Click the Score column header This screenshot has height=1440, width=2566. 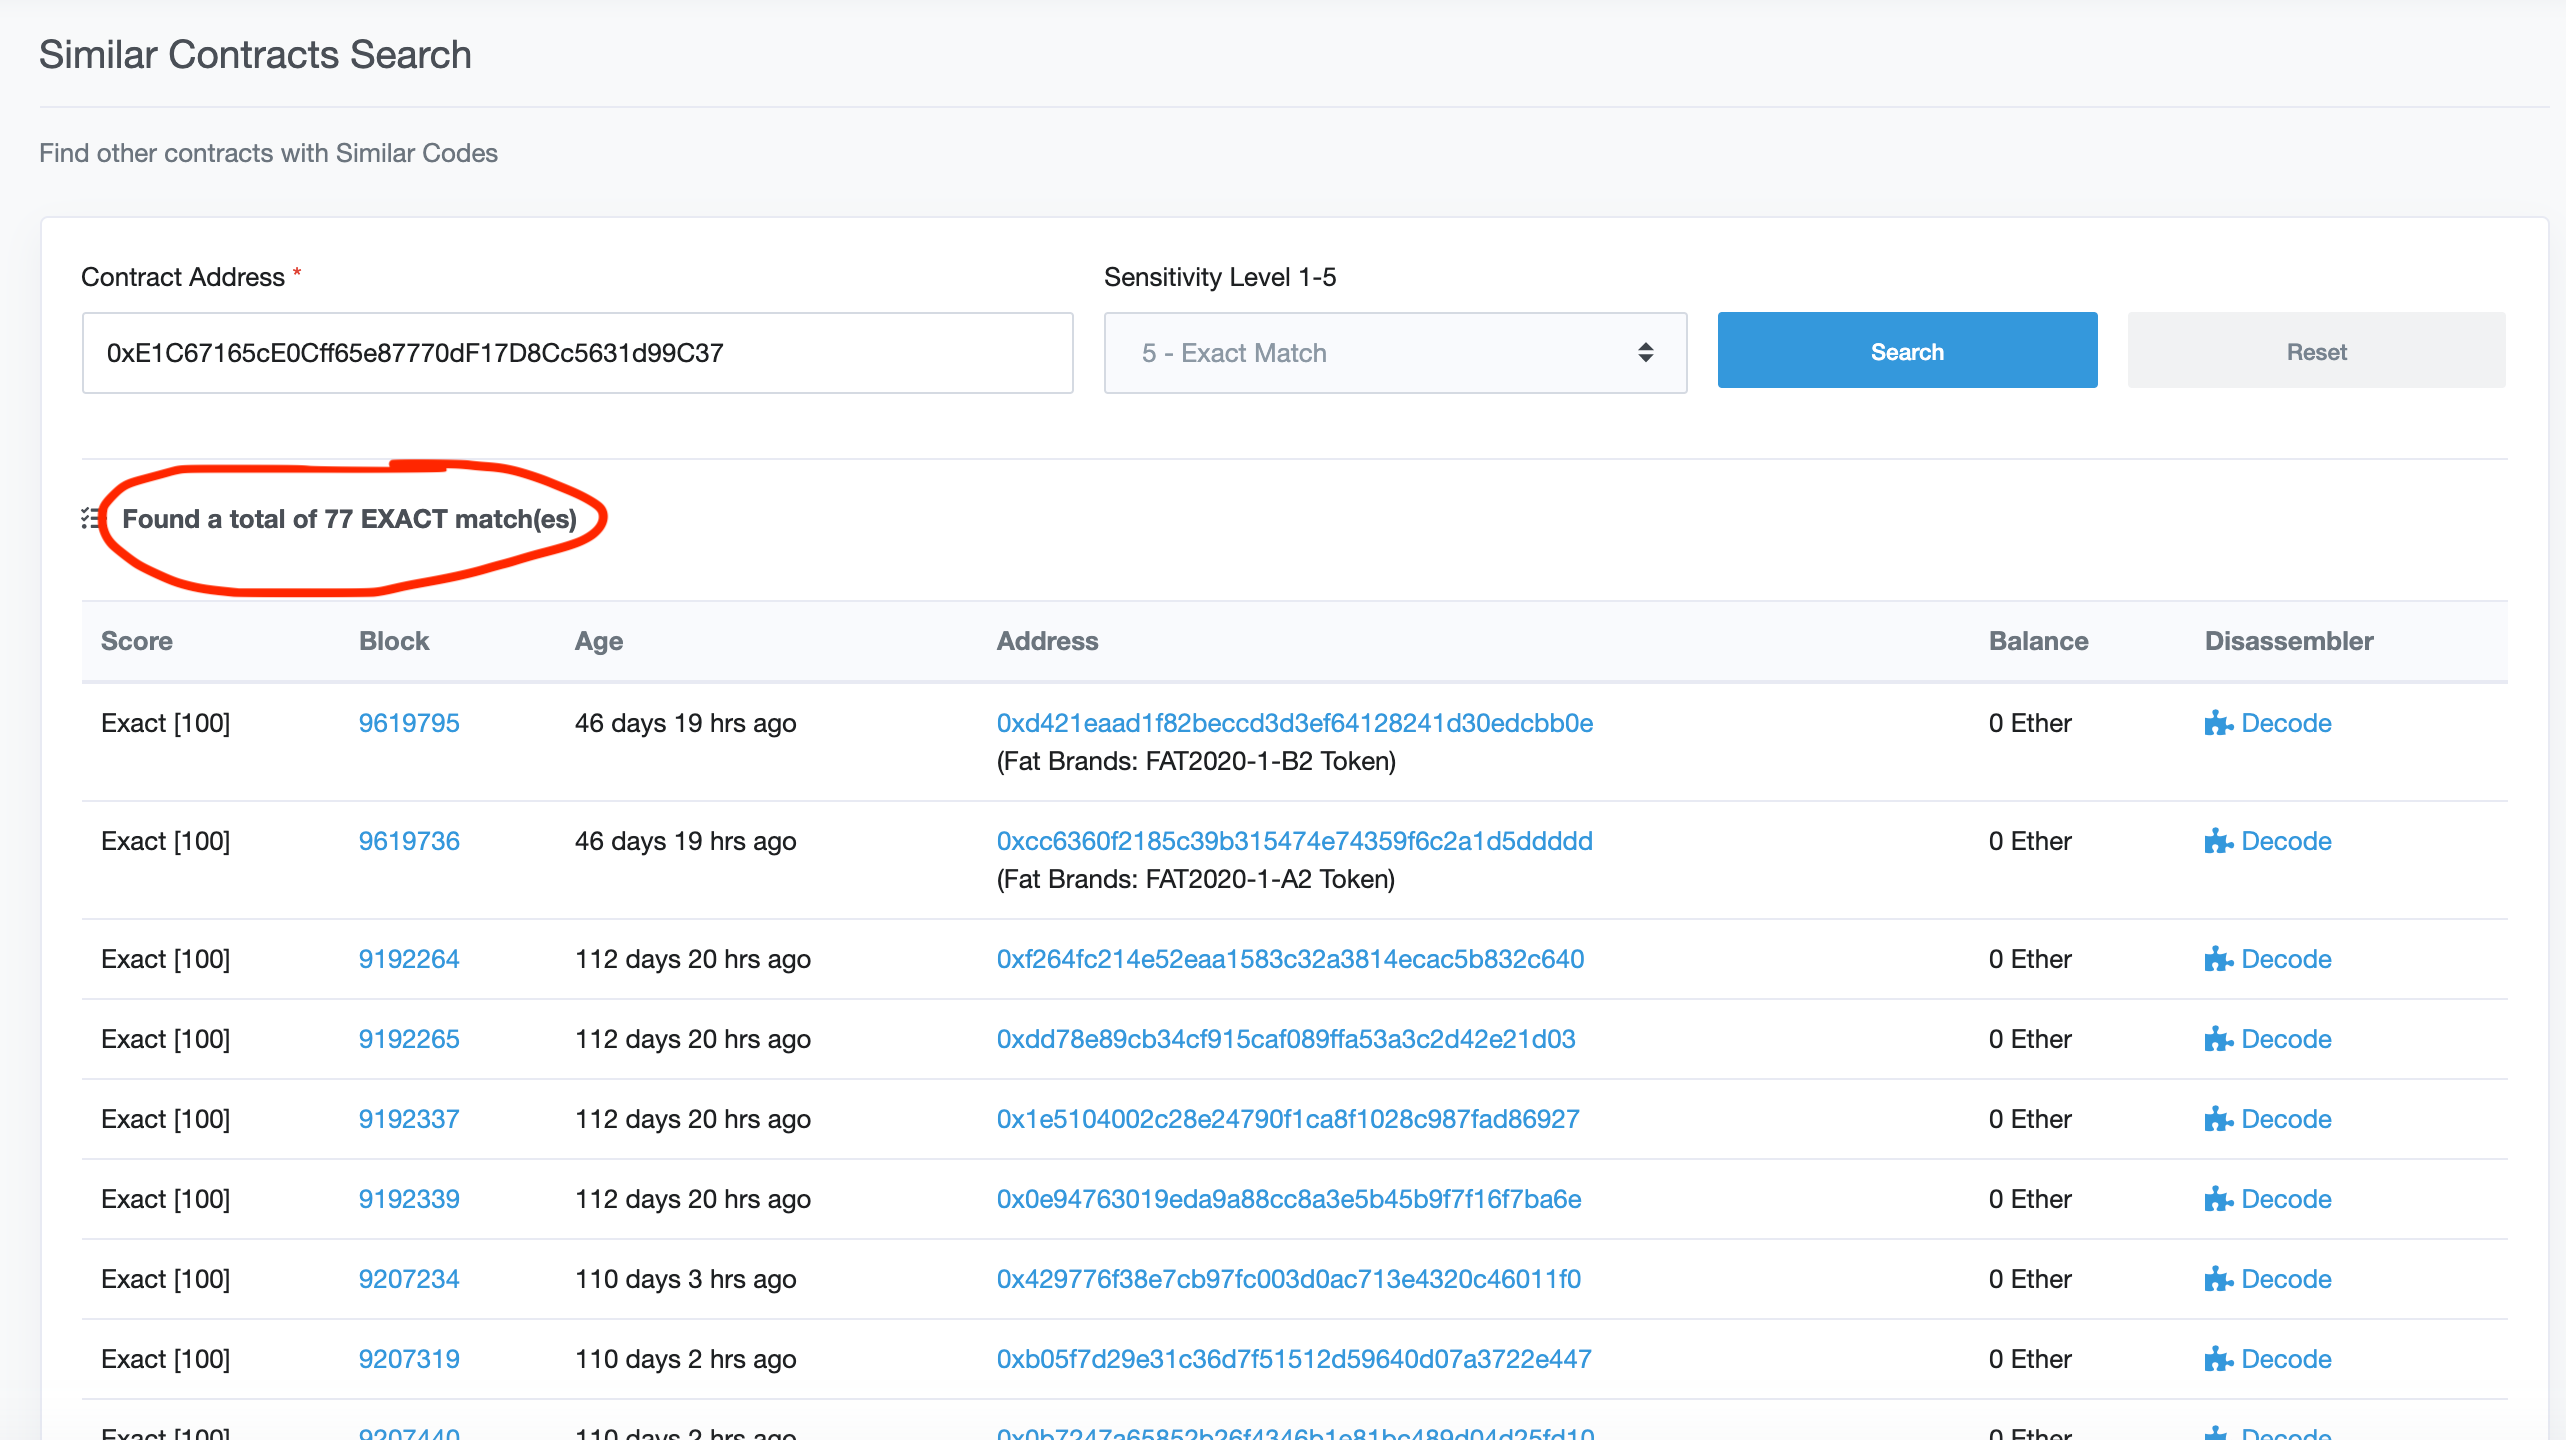pos(137,641)
